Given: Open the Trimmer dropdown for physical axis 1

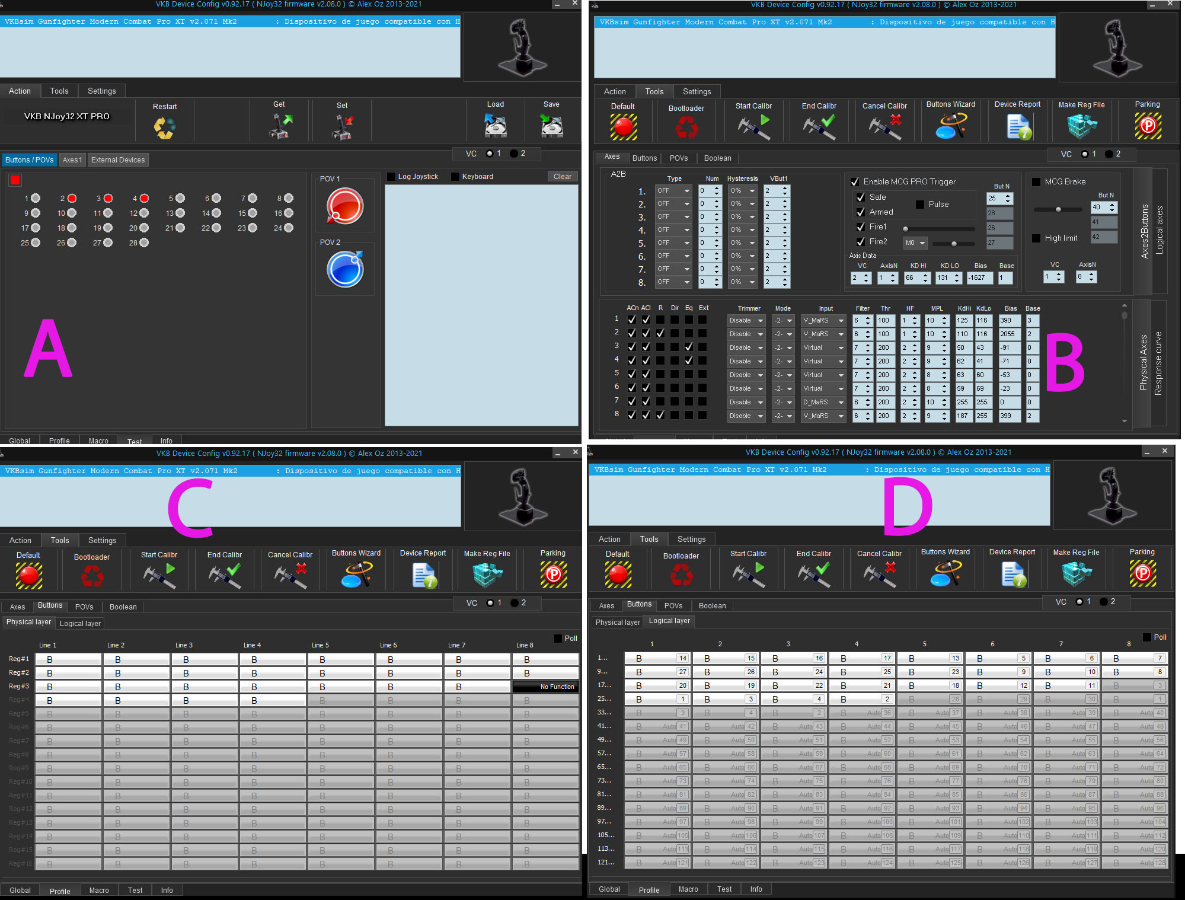Looking at the screenshot, I should coord(746,321).
